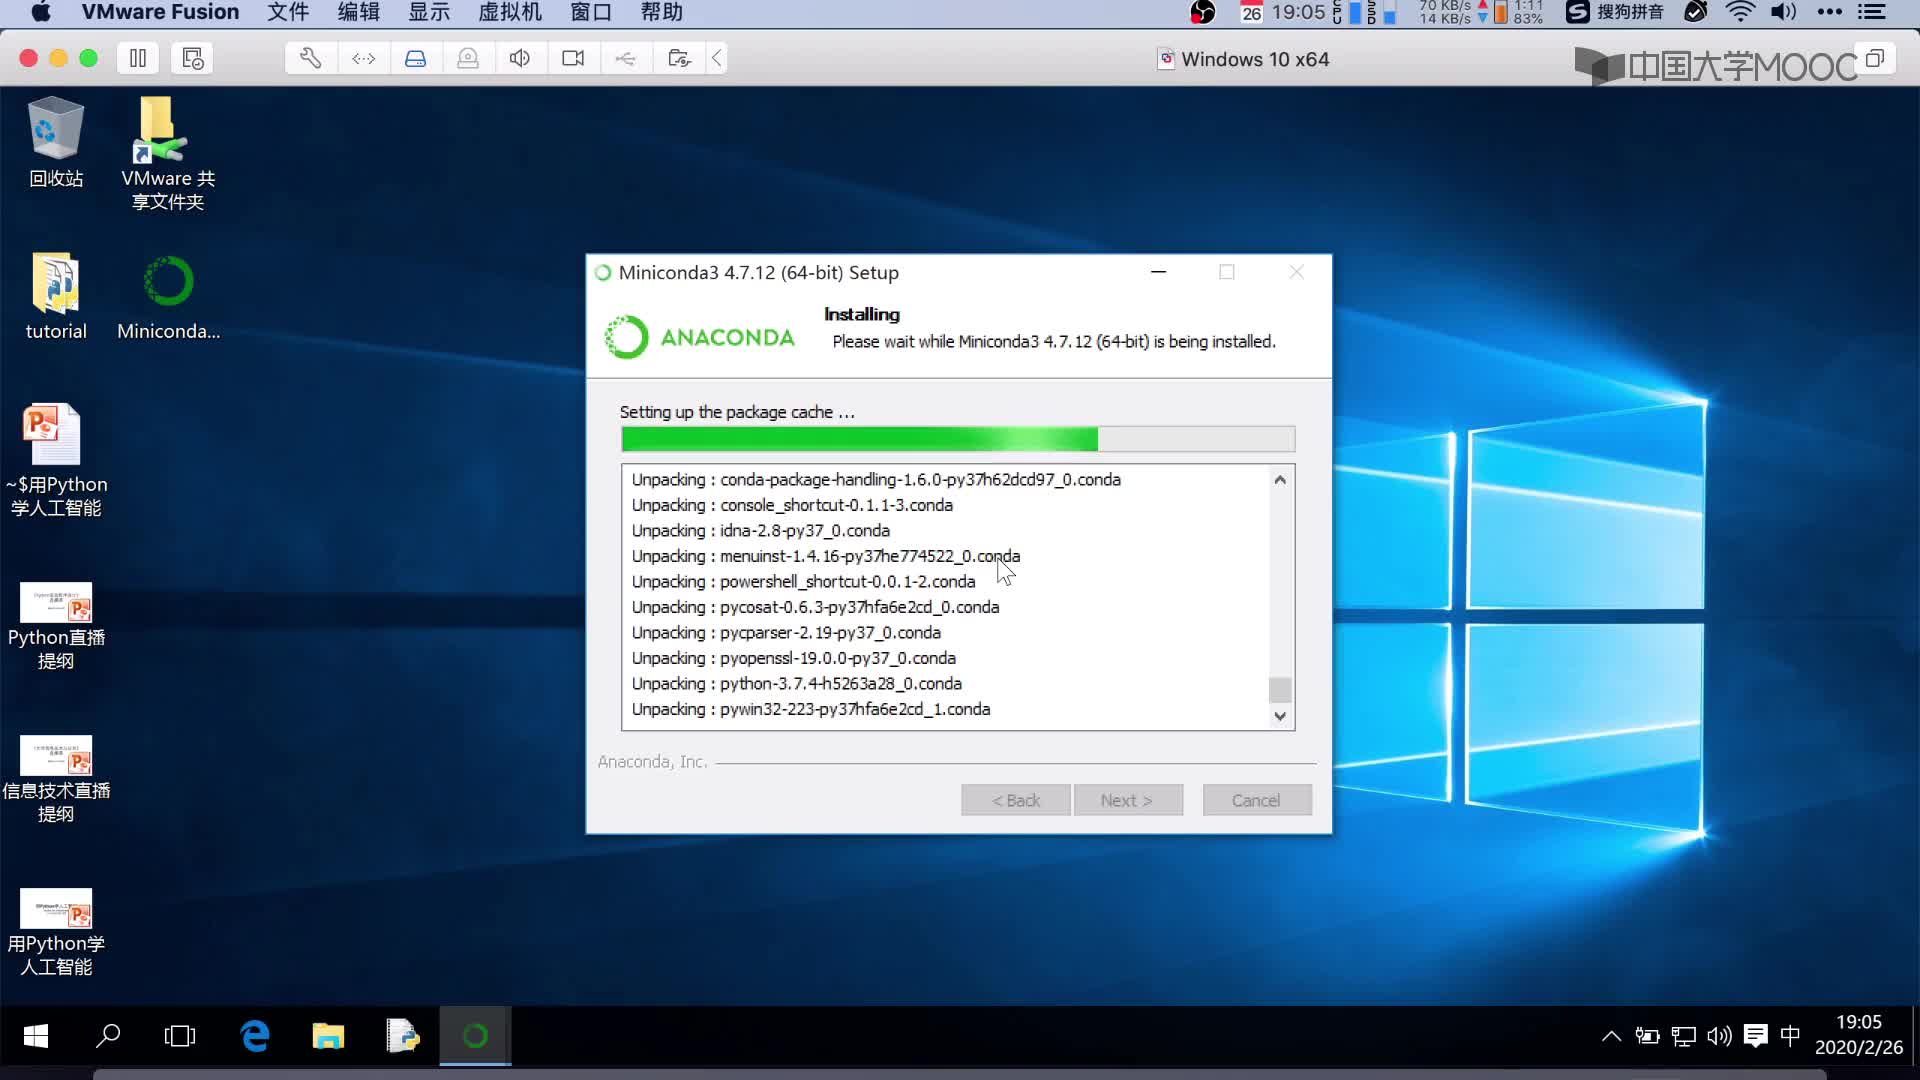Click the Miniconda setup taskbar button

[x=476, y=1036]
